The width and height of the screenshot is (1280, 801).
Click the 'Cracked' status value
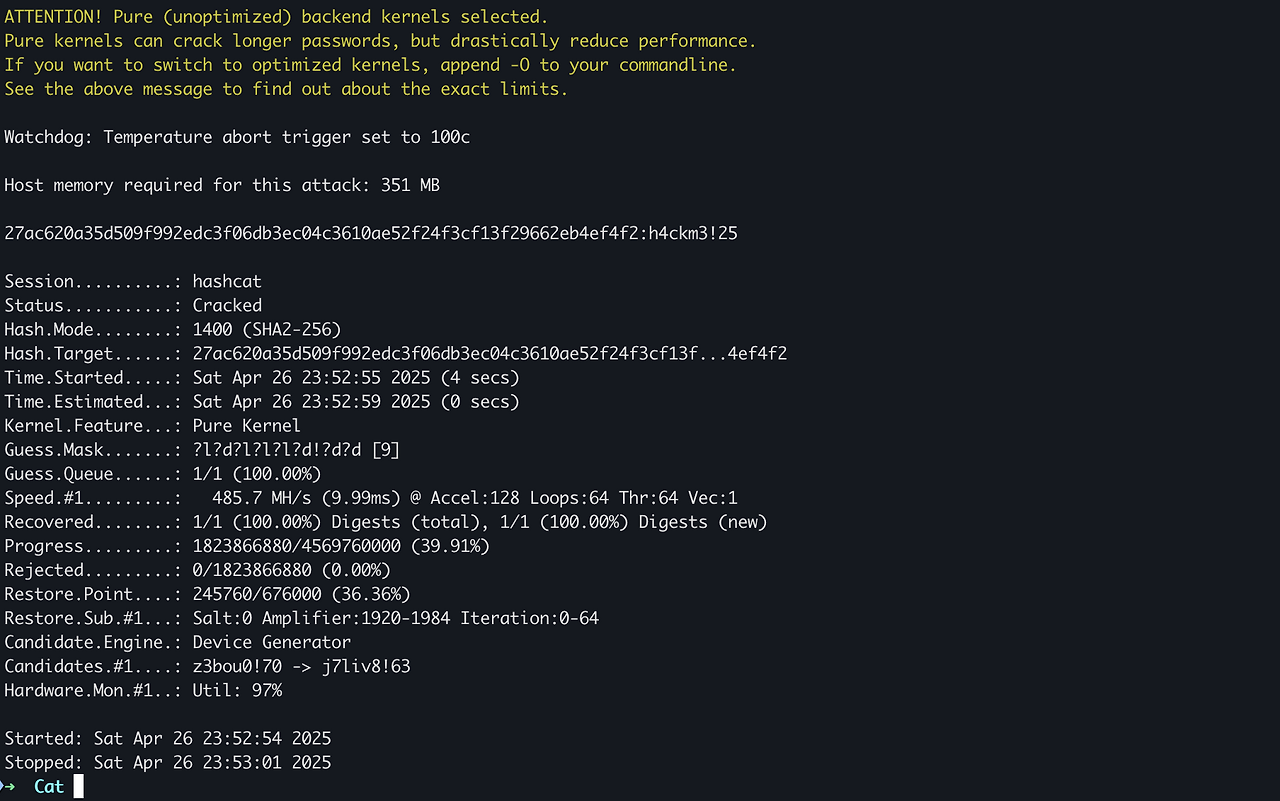(x=227, y=306)
